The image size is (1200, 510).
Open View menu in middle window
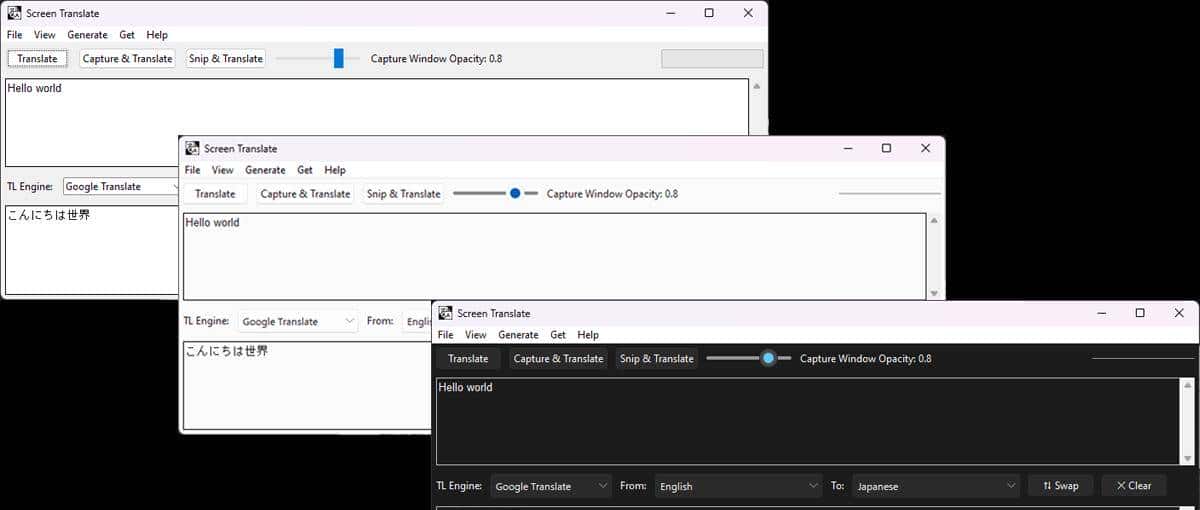point(223,170)
